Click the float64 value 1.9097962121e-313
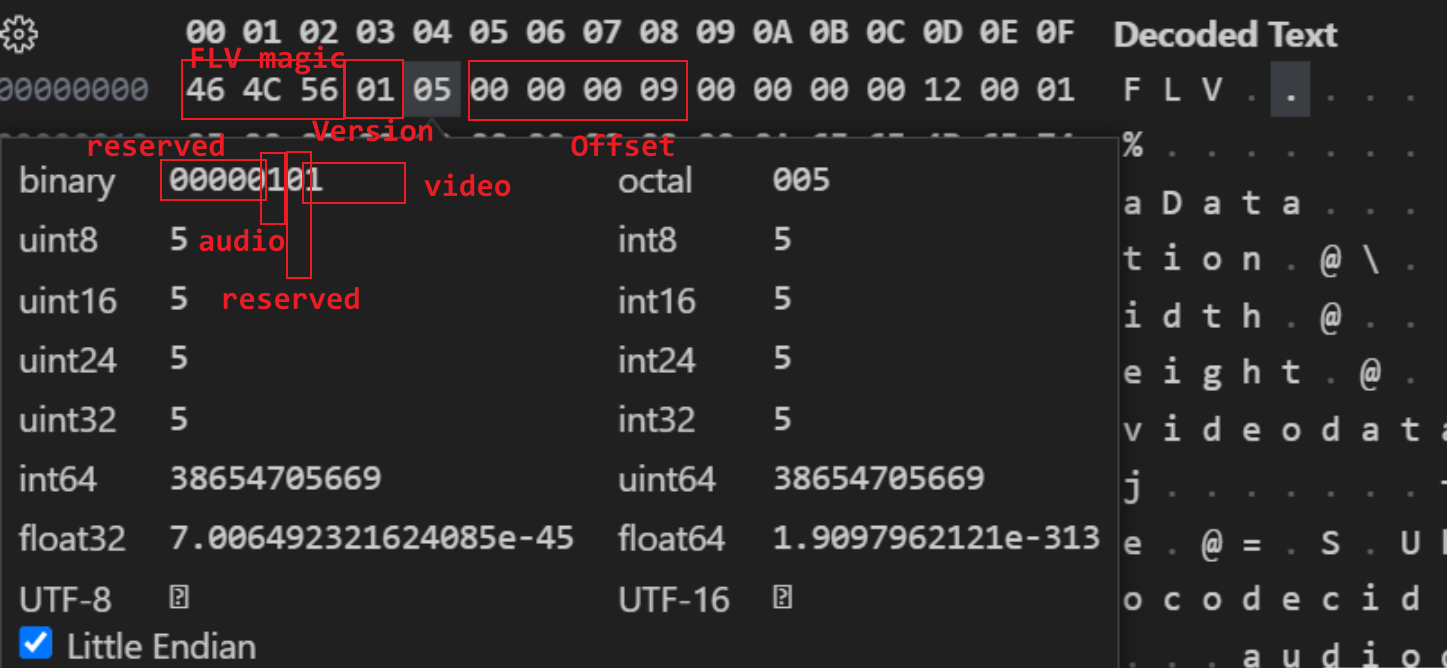Image resolution: width=1447 pixels, height=668 pixels. click(936, 539)
